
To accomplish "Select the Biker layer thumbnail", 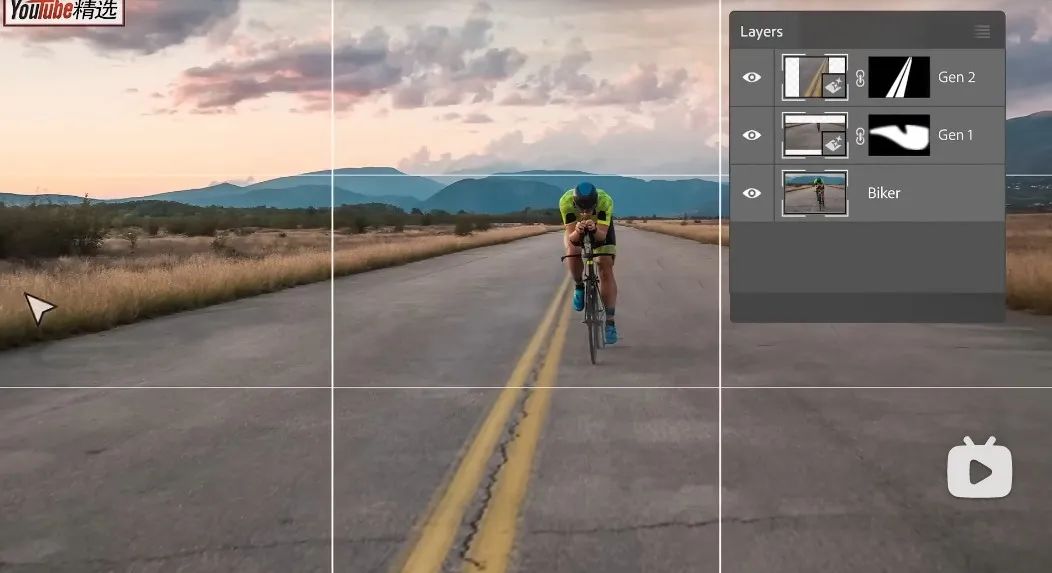I will click(815, 193).
